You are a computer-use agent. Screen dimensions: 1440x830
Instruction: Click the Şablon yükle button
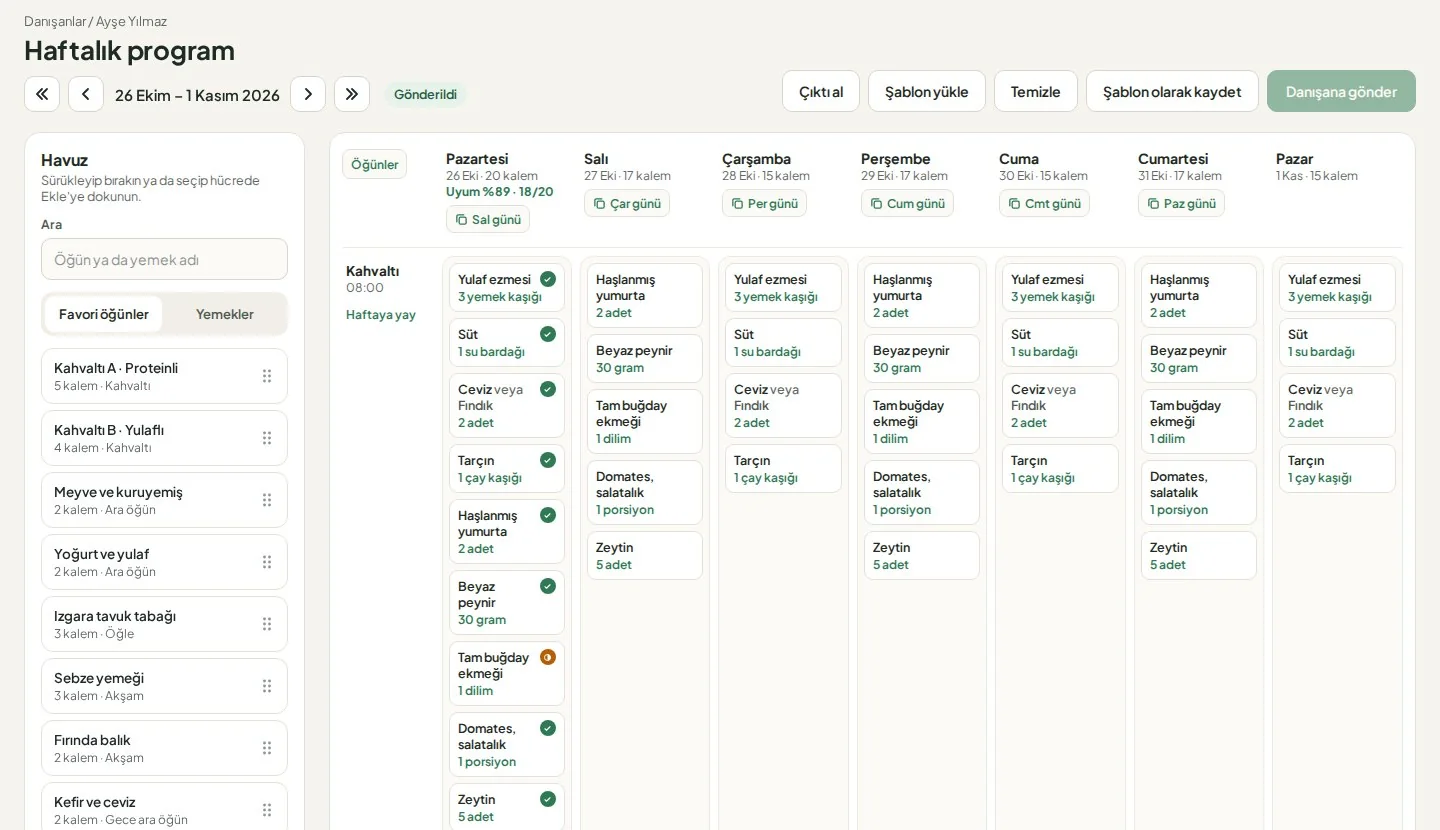tap(927, 91)
